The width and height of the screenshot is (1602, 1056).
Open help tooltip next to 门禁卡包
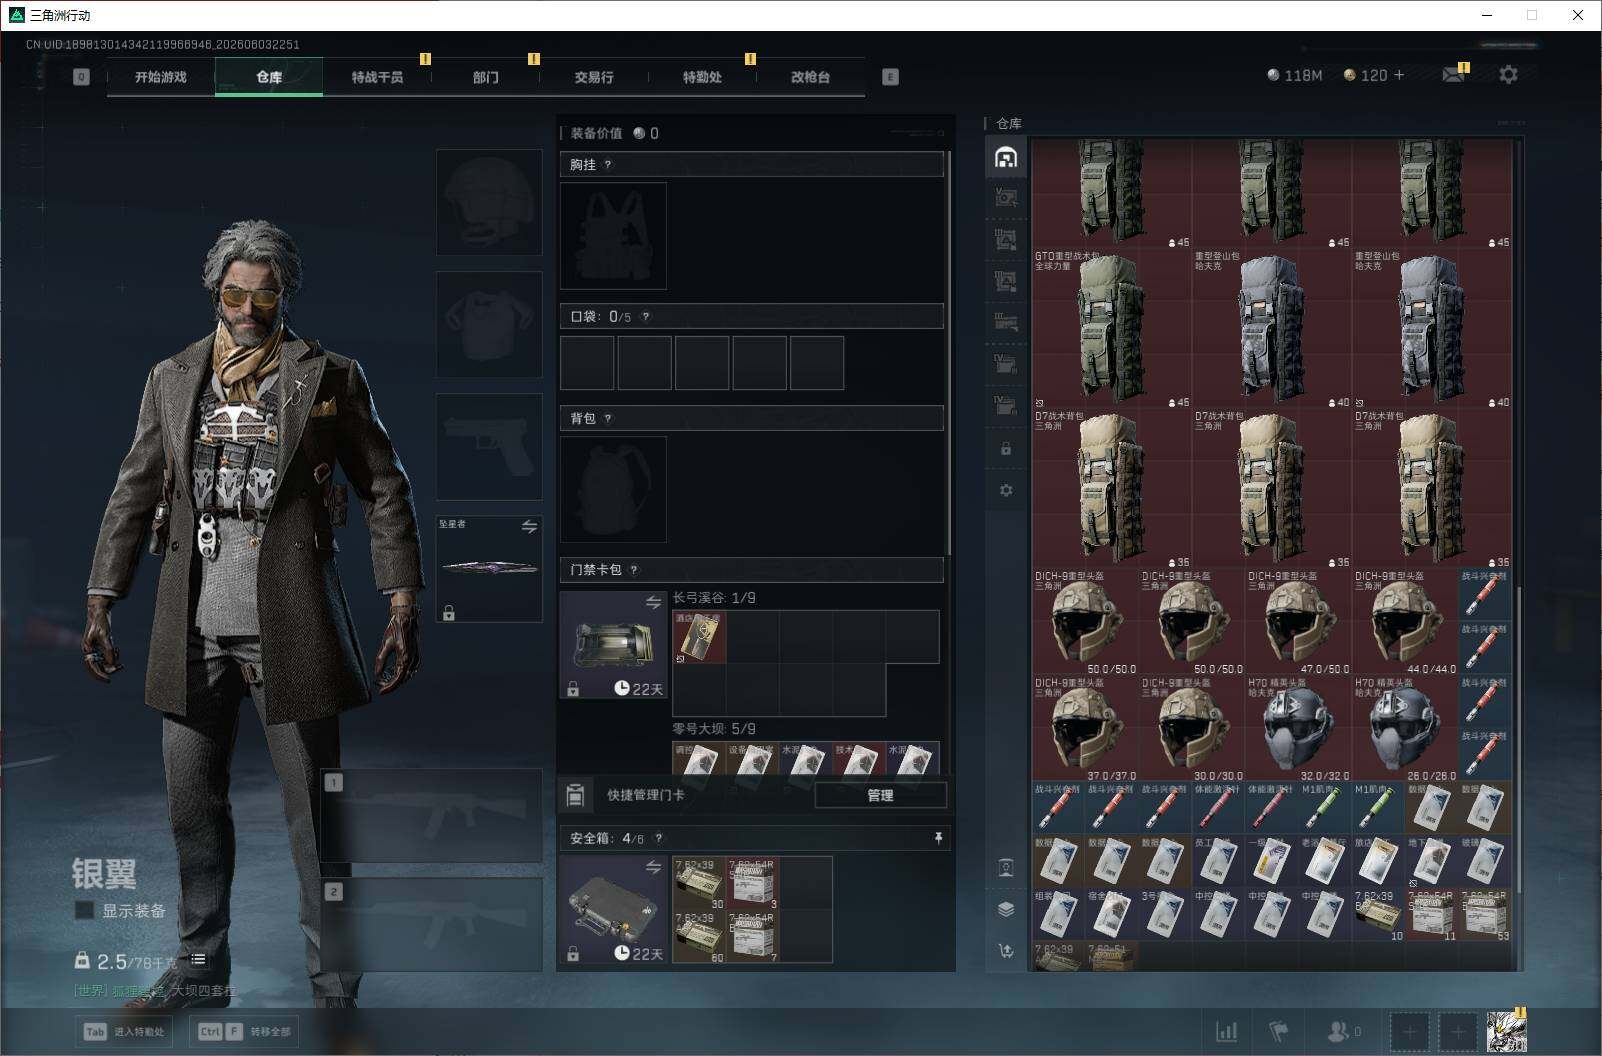634,570
